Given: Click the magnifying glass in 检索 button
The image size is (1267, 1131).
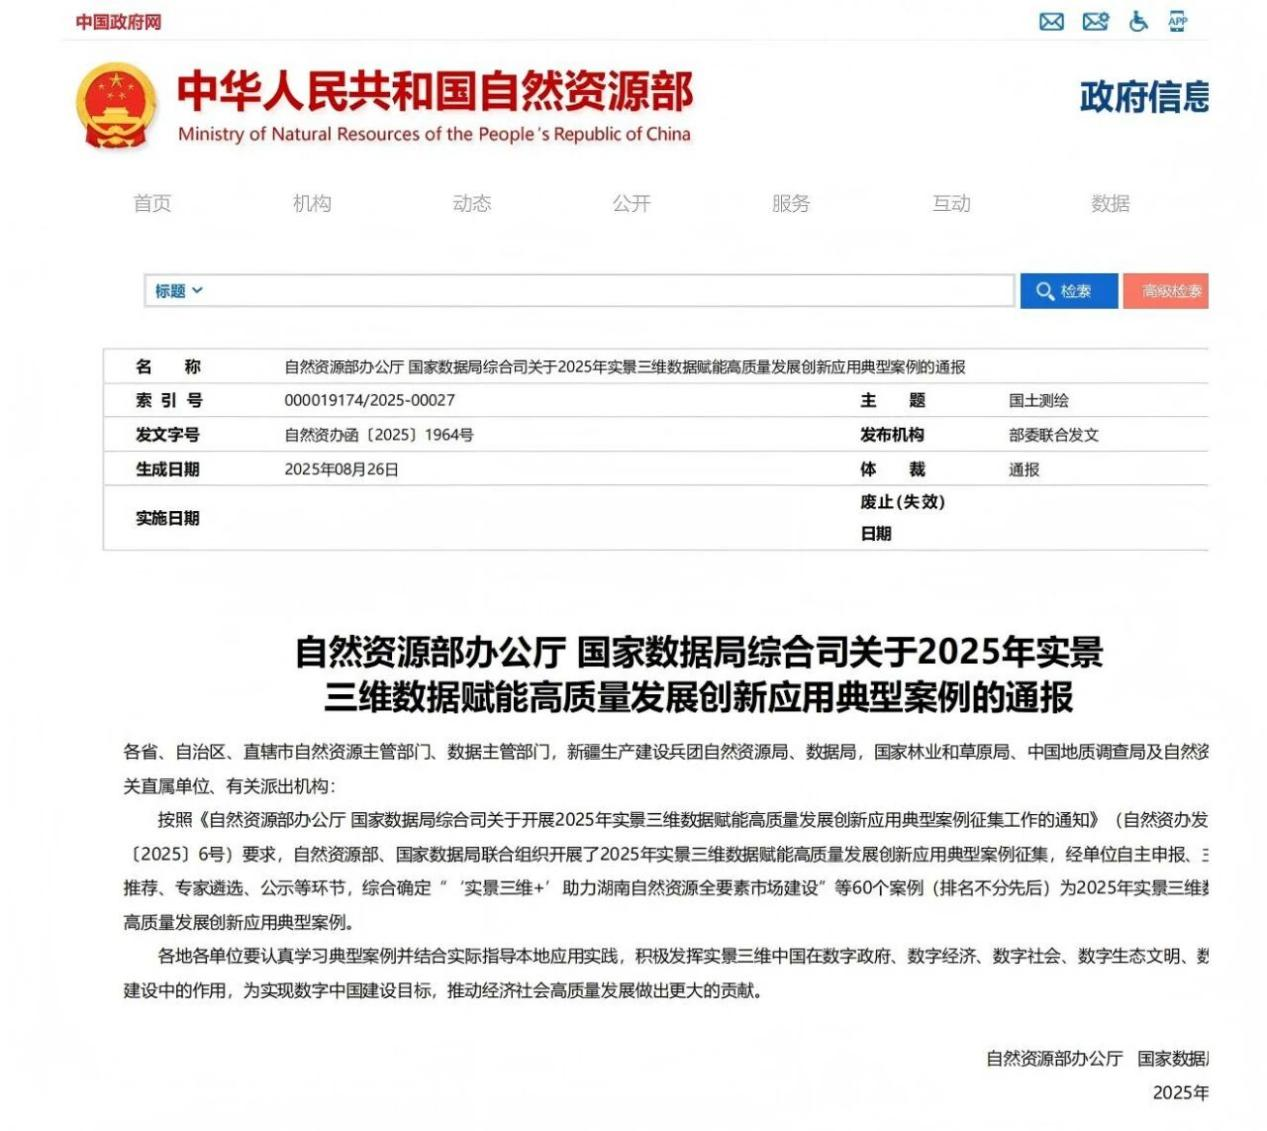Looking at the screenshot, I should pyautogui.click(x=1045, y=291).
